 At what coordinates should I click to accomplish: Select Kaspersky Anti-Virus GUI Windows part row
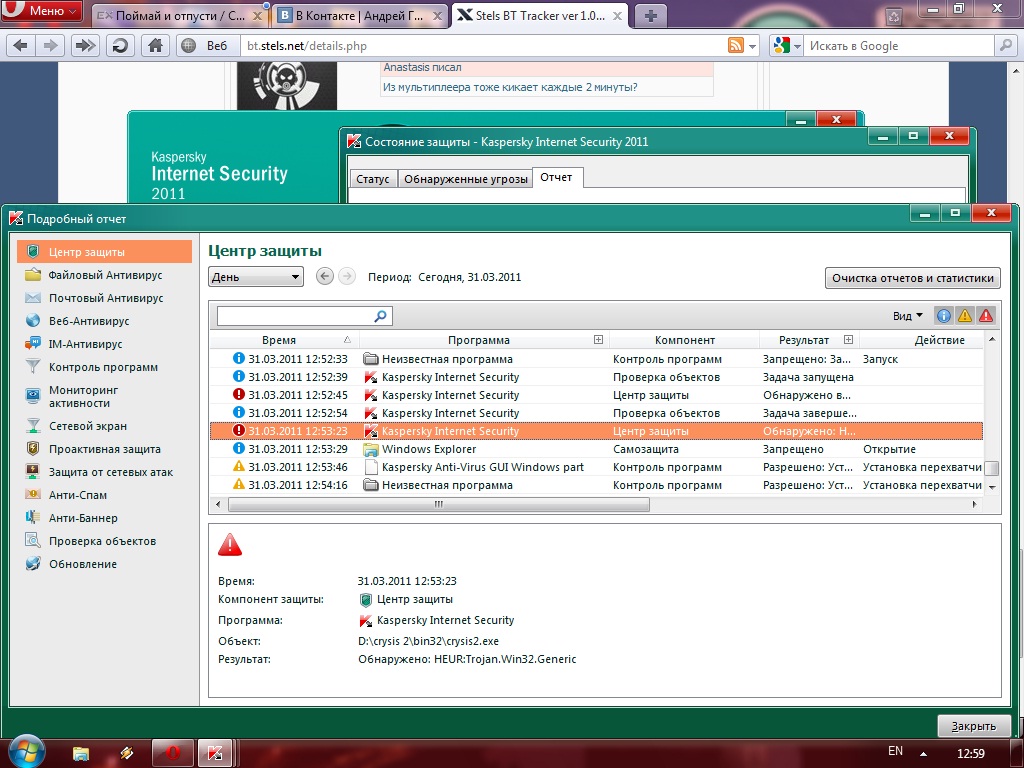pyautogui.click(x=596, y=467)
